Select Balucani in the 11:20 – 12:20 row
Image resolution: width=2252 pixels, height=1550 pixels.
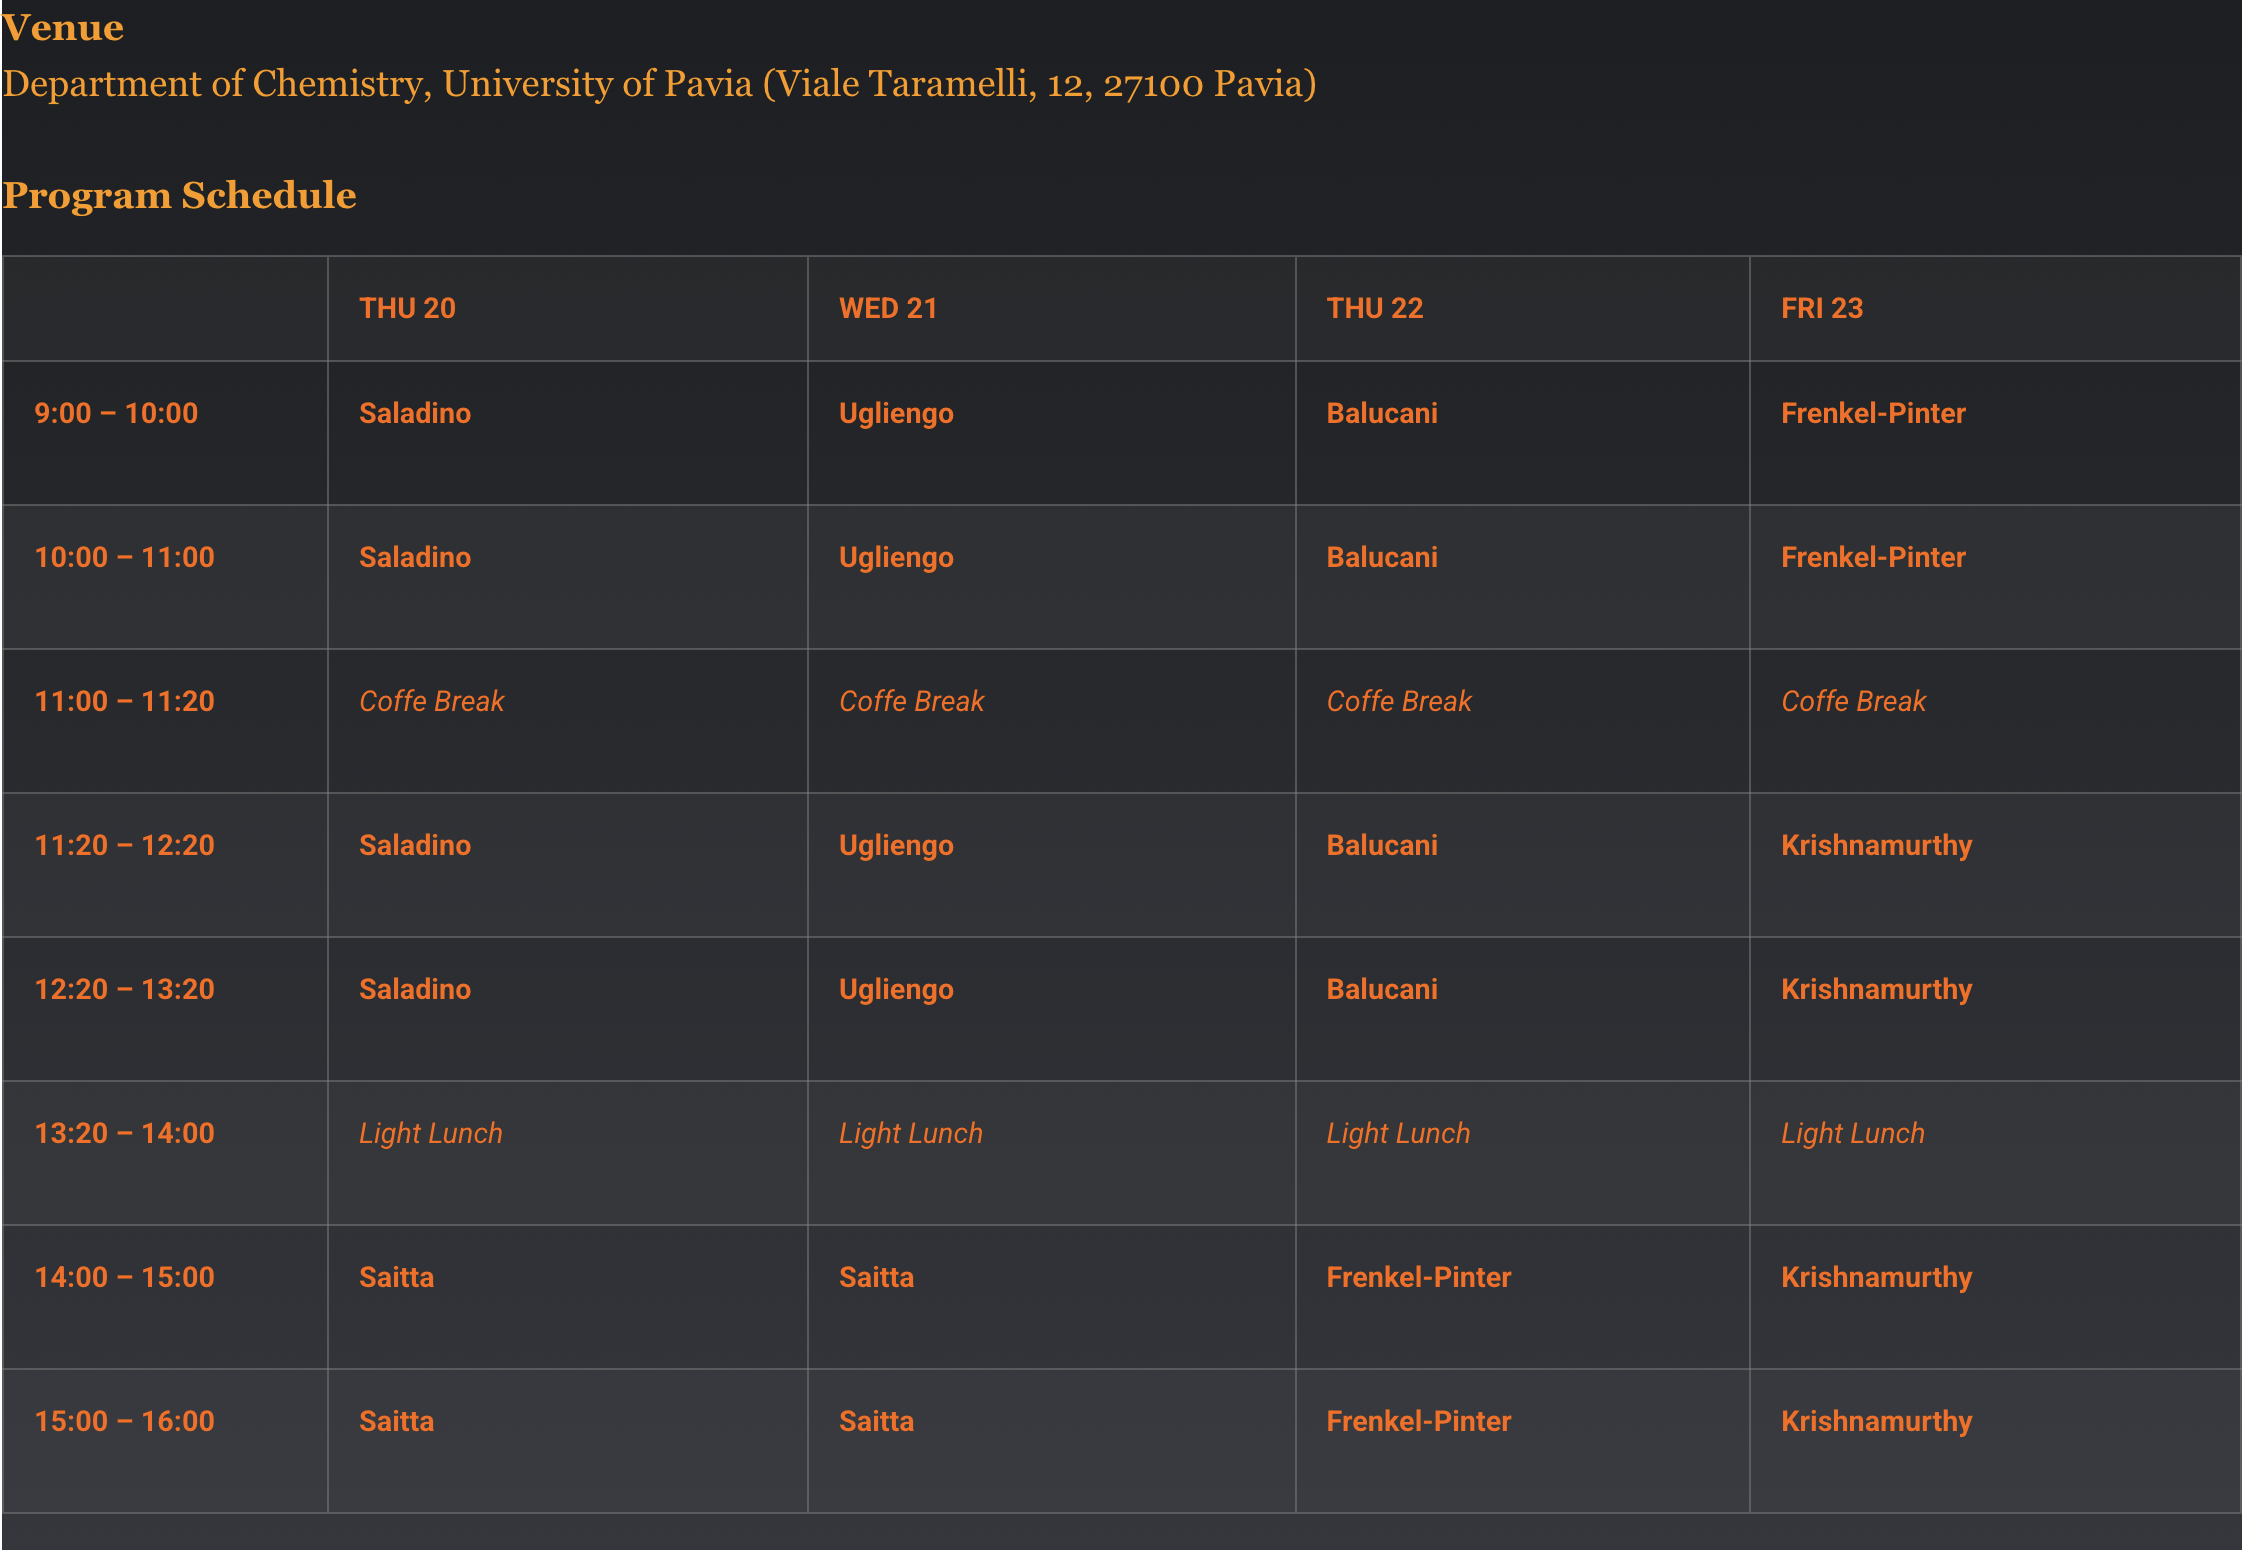pyautogui.click(x=1382, y=845)
